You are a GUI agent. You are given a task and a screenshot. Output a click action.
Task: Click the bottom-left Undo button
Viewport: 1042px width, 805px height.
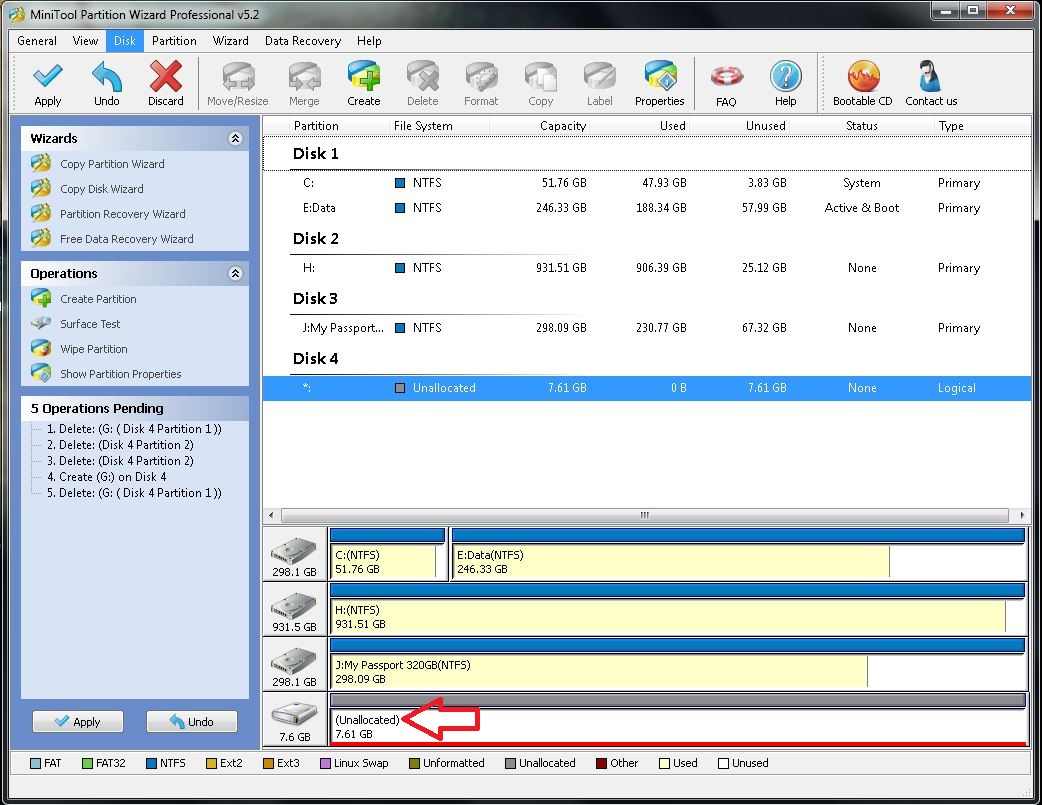(x=191, y=721)
